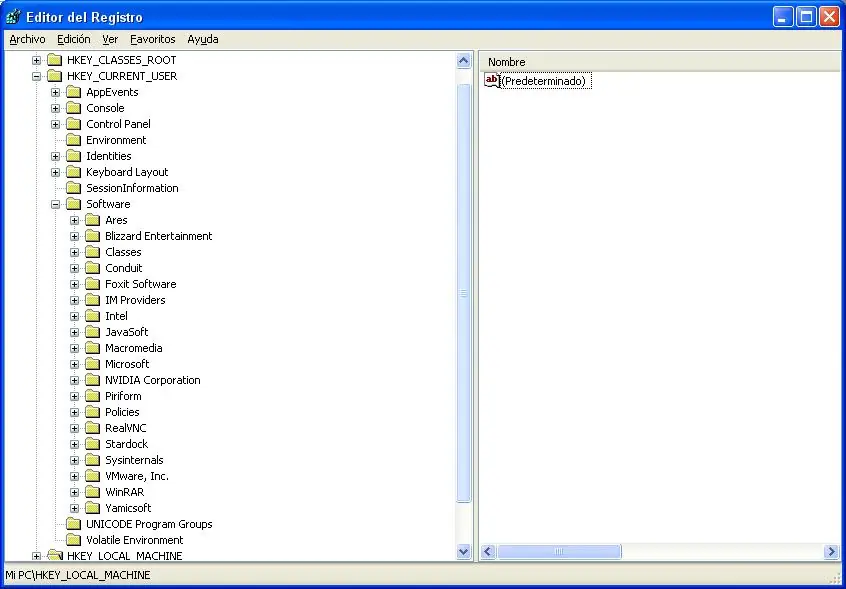Click the HKEY_CLASSES_ROOT folder icon
This screenshot has height=589, width=846.
[x=54, y=60]
